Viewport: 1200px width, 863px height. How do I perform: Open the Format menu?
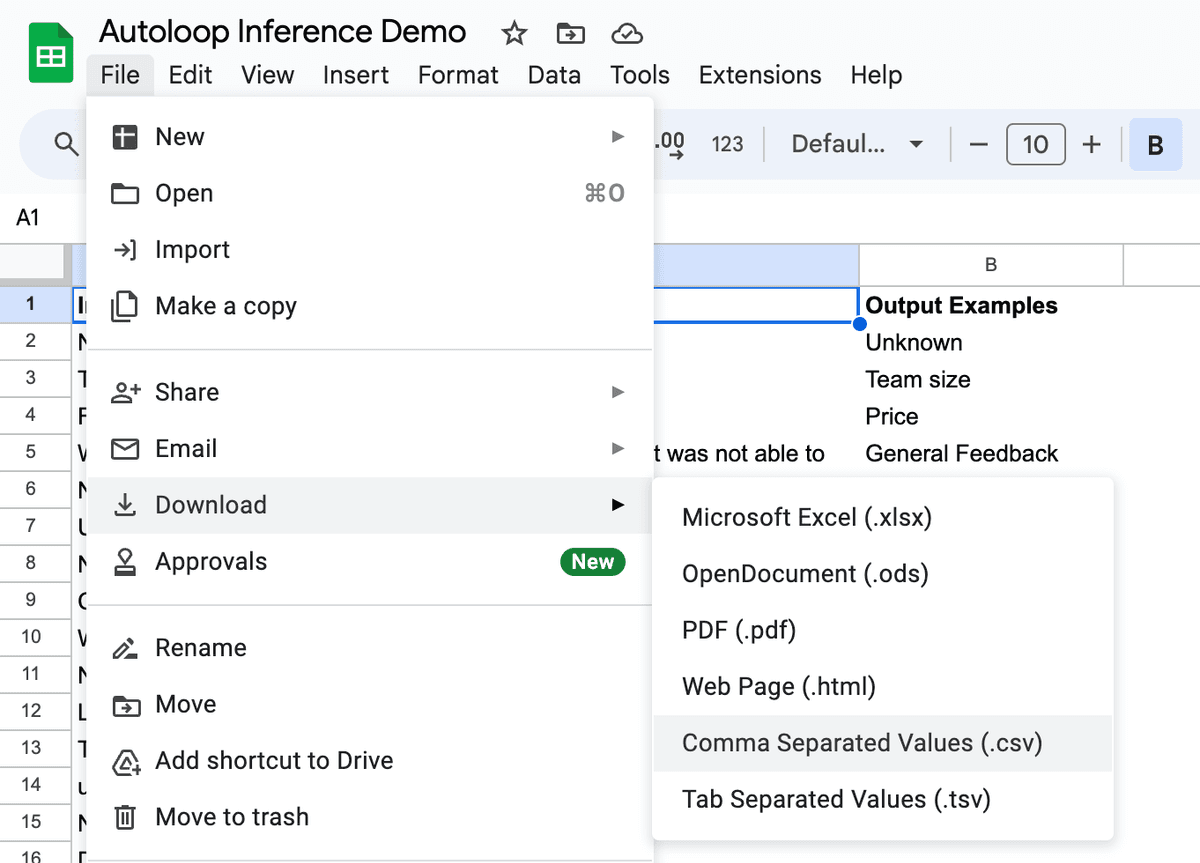[x=458, y=75]
